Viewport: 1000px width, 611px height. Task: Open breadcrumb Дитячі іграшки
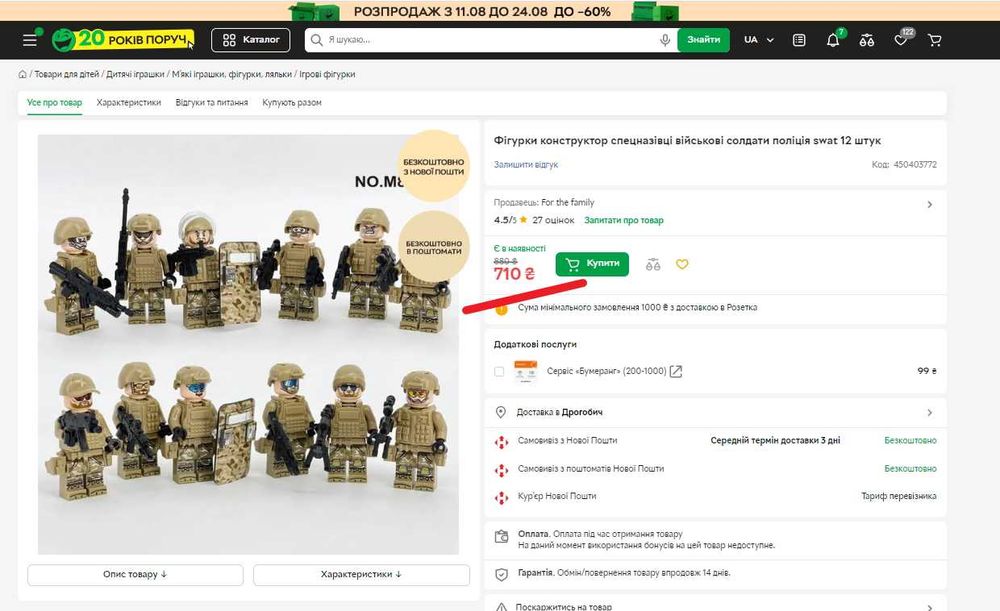tap(135, 74)
